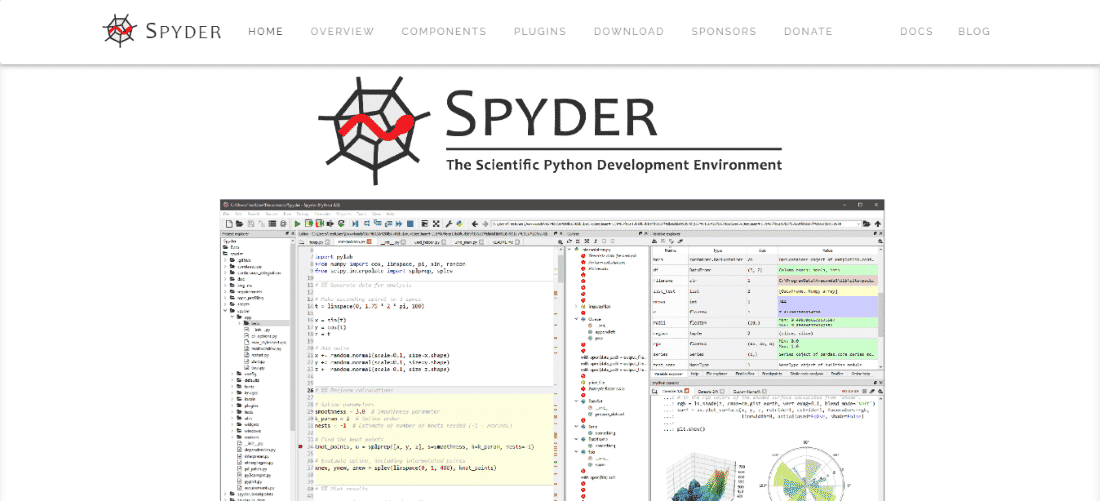Select the Console 1/A tab
This screenshot has height=501, width=1100.
[675, 392]
